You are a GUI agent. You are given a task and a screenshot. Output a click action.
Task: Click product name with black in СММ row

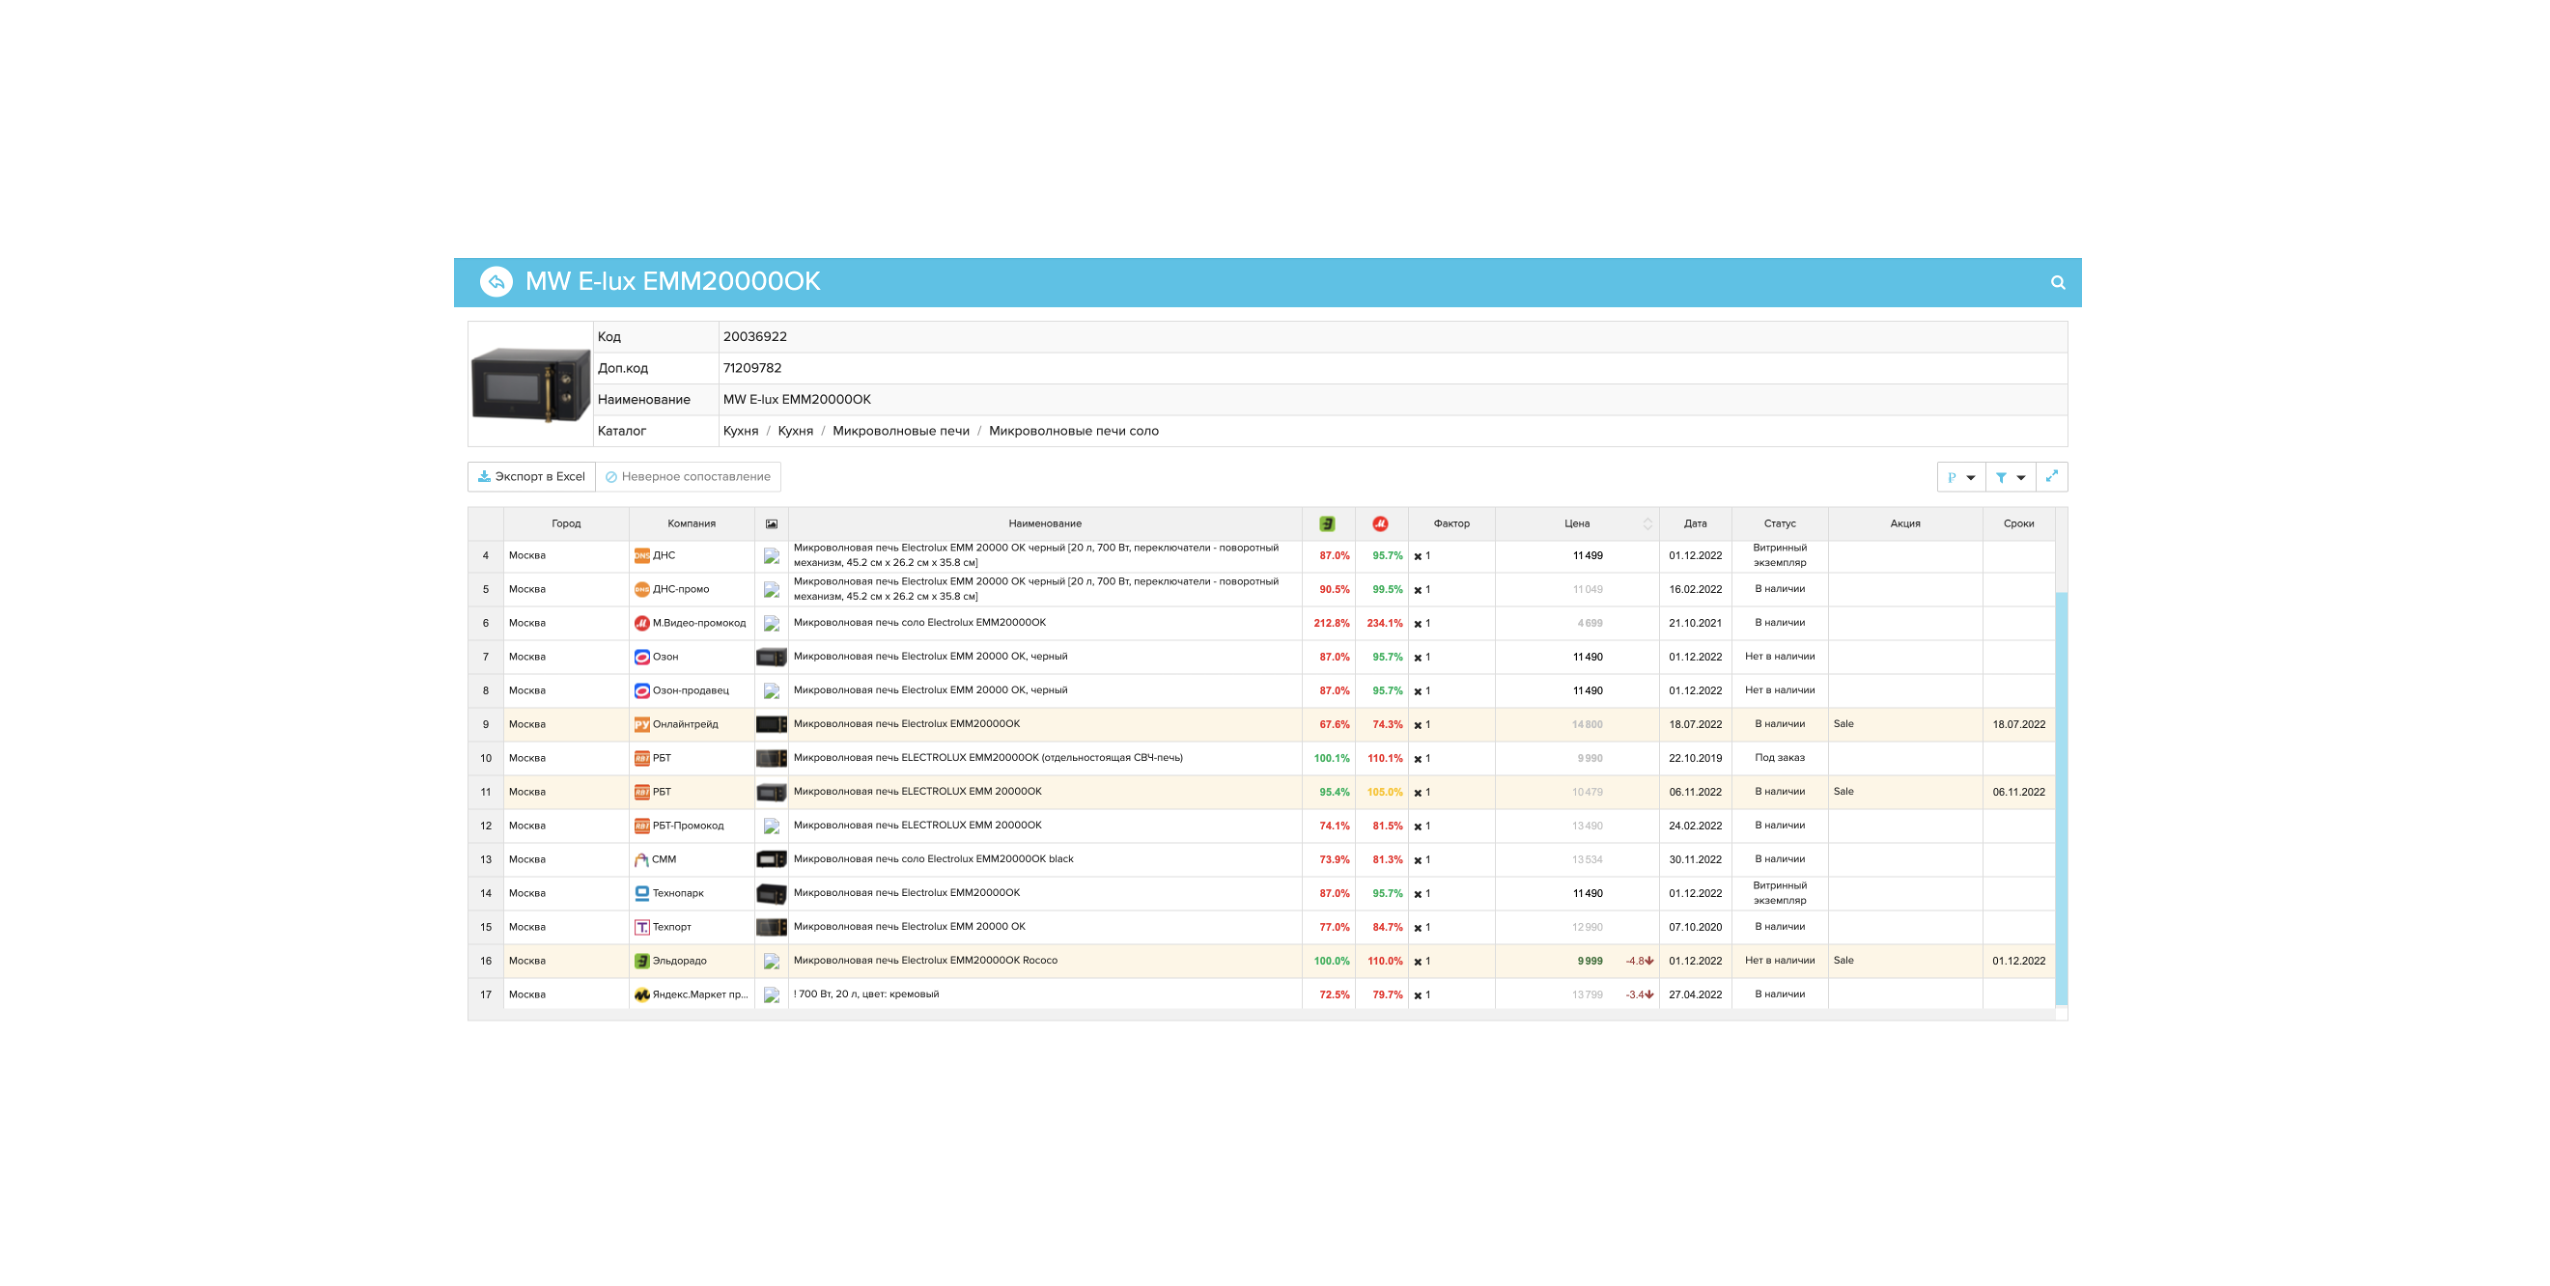coord(932,859)
